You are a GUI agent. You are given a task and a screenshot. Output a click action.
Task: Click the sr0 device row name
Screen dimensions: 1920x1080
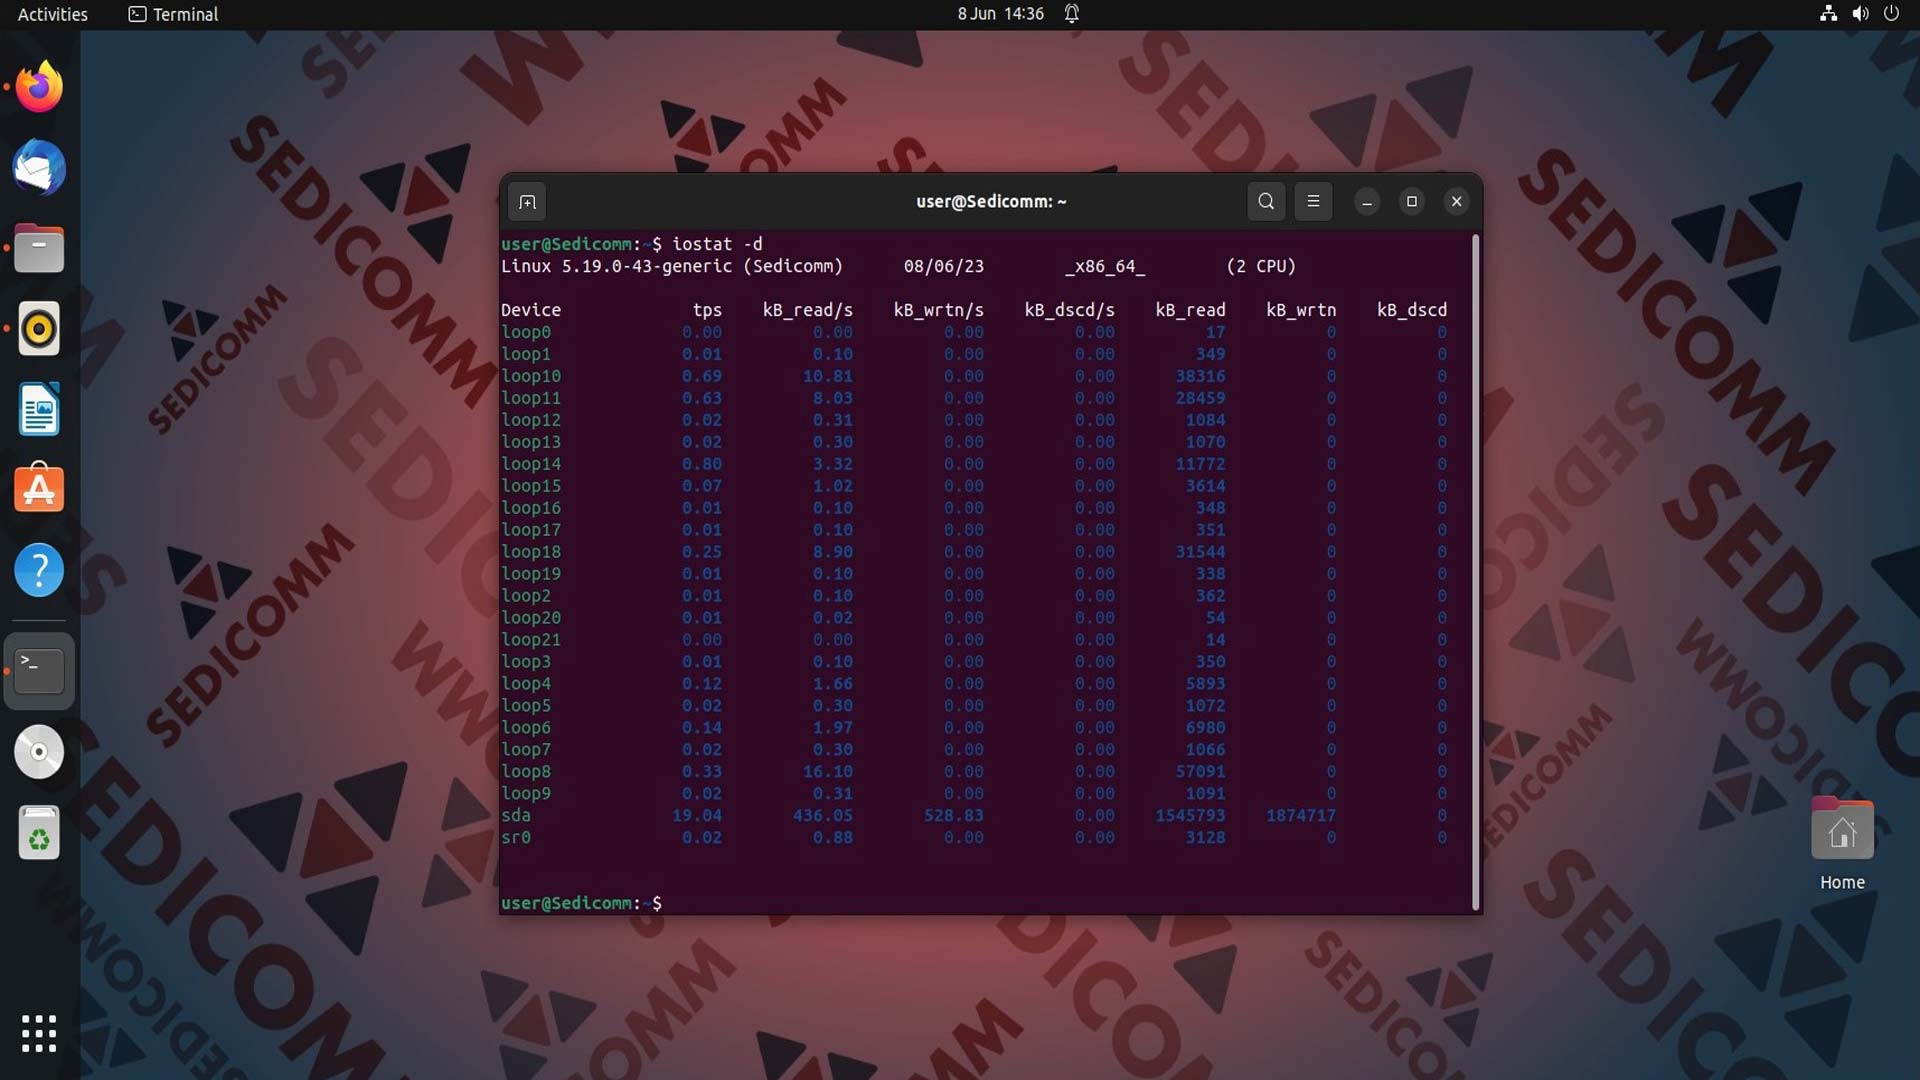516,838
